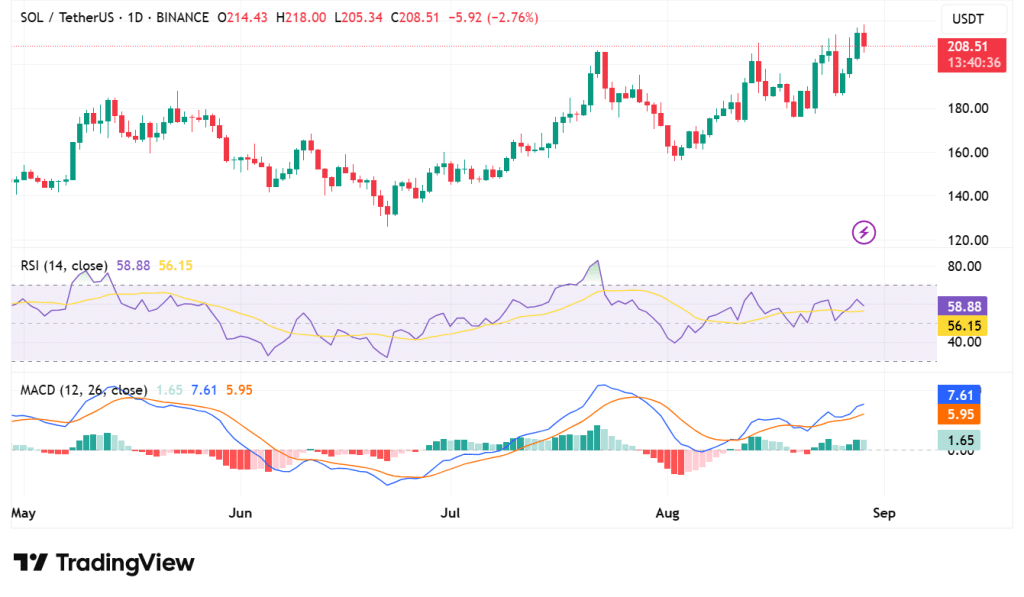Click the Aug label on the time axis
The height and width of the screenshot is (597, 1024).
point(668,513)
